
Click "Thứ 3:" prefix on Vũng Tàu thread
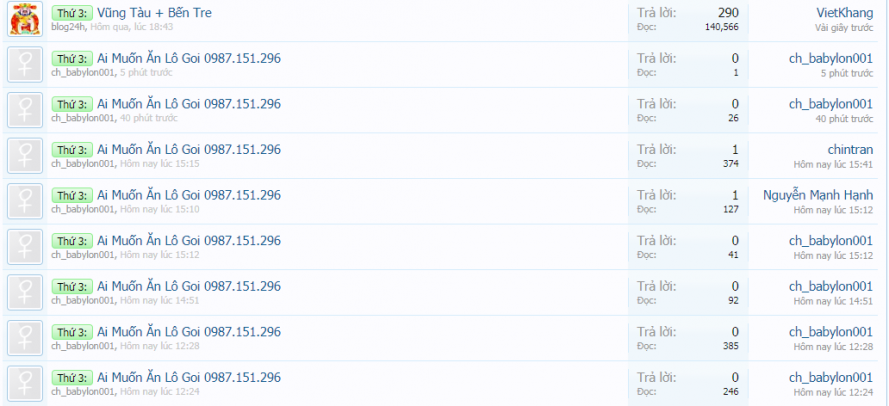coord(72,14)
